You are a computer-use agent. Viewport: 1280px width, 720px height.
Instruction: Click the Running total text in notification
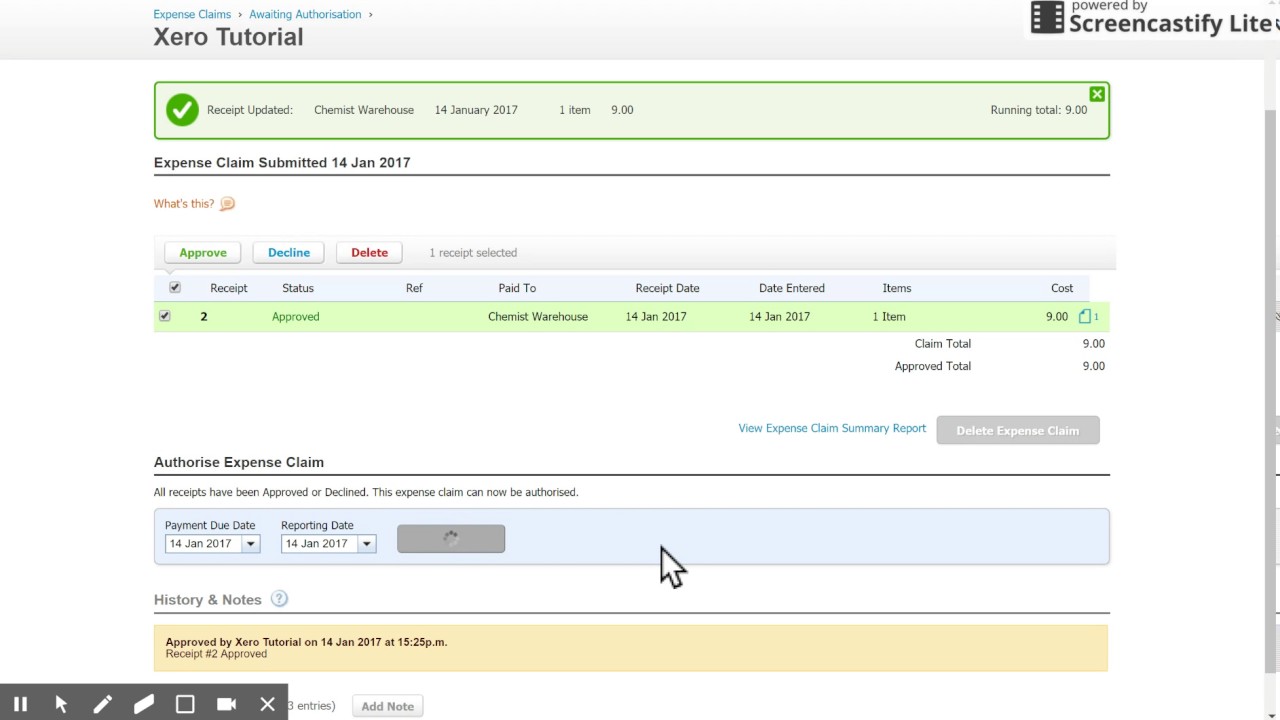click(1039, 110)
